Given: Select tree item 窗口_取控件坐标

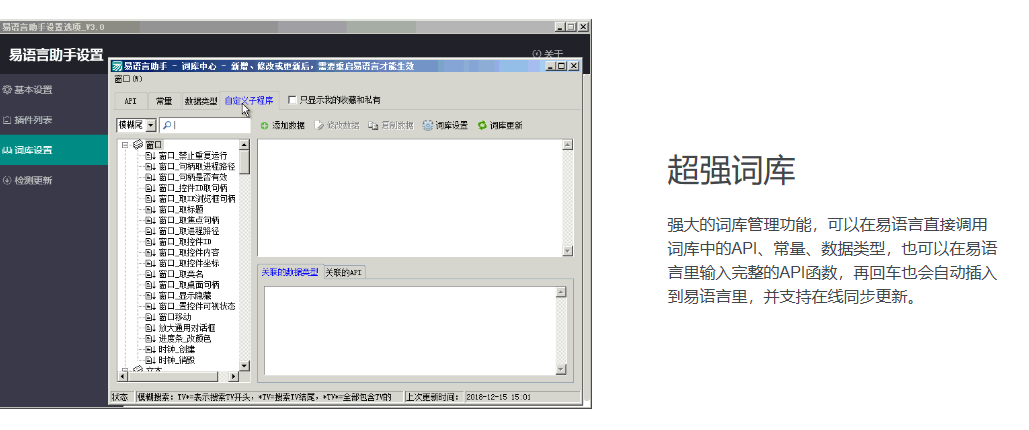Looking at the screenshot, I should tap(188, 263).
